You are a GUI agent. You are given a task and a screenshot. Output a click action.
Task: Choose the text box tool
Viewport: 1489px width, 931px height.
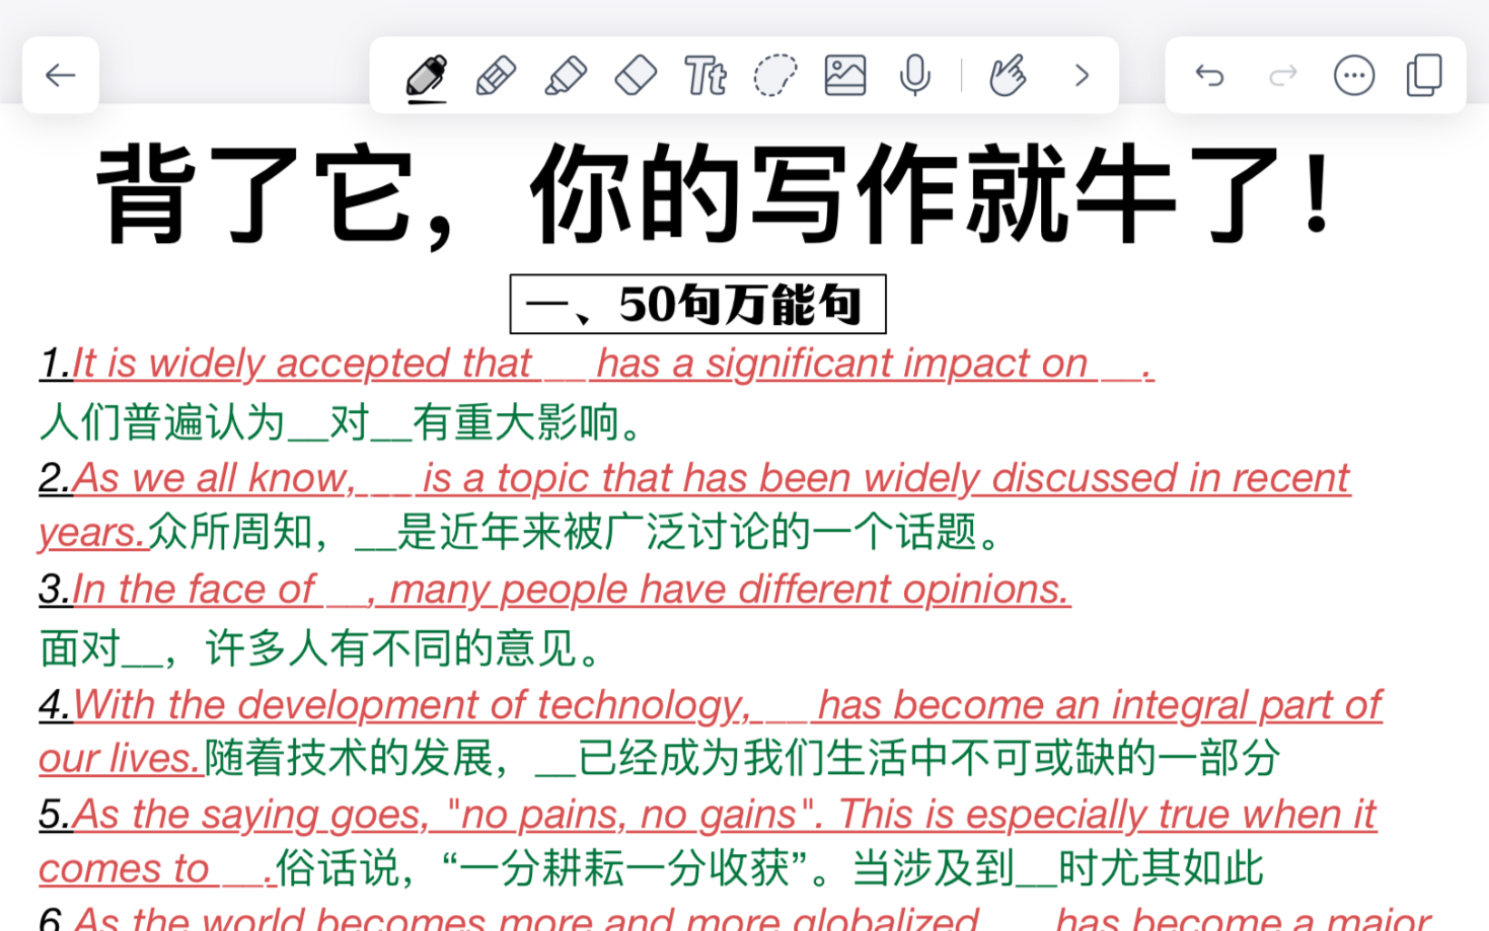coord(705,76)
